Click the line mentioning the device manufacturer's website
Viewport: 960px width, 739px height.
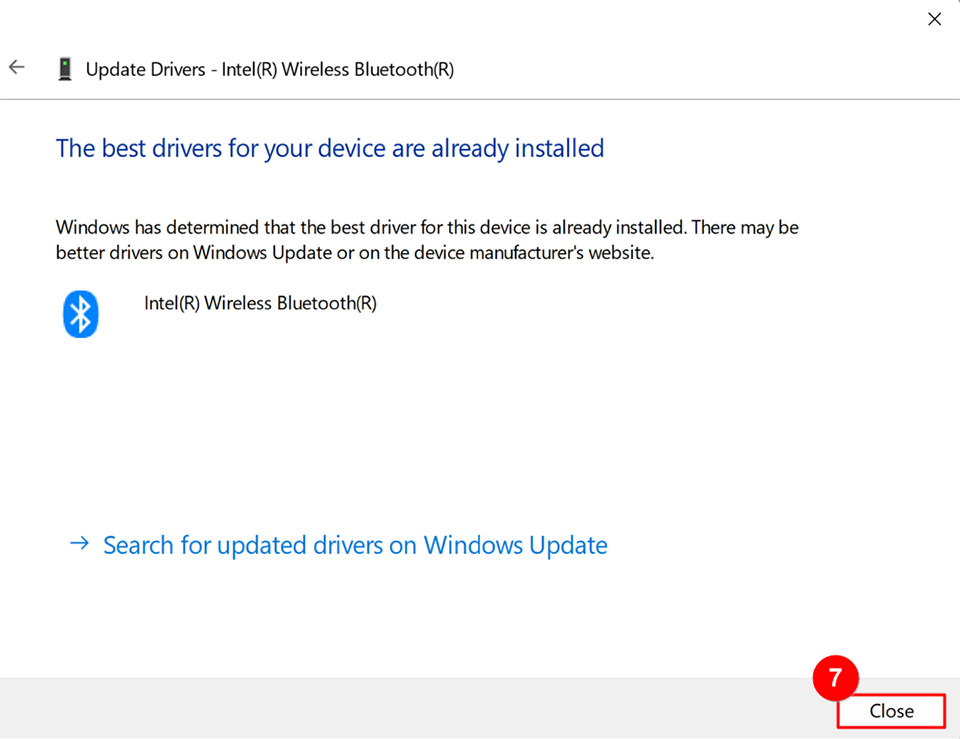coord(355,252)
